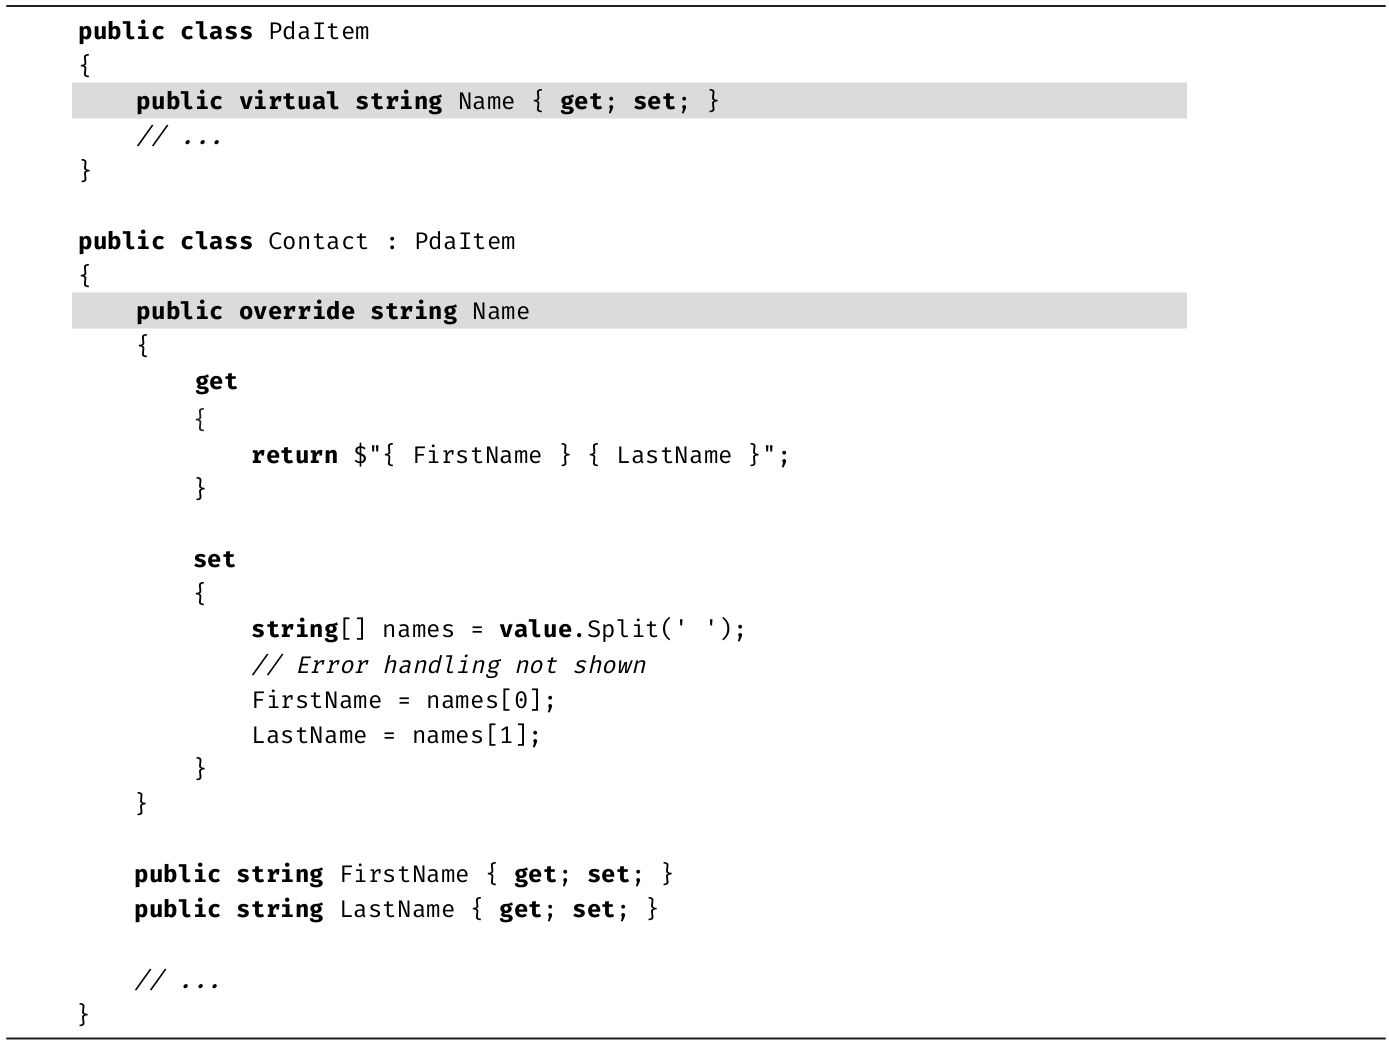Click the standalone get accessor keyword
Screen dimensions: 1389x1044
216,381
